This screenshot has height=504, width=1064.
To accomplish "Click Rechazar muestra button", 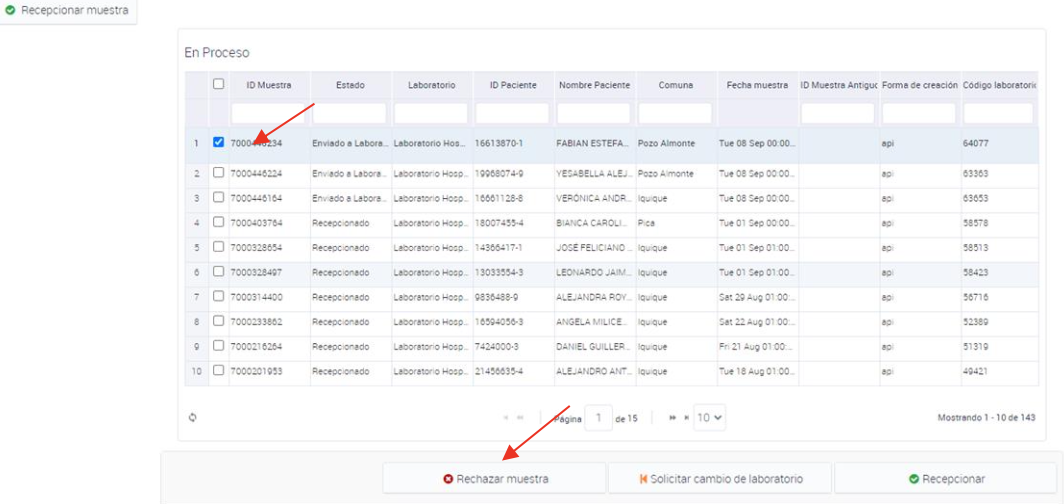I will (x=495, y=479).
